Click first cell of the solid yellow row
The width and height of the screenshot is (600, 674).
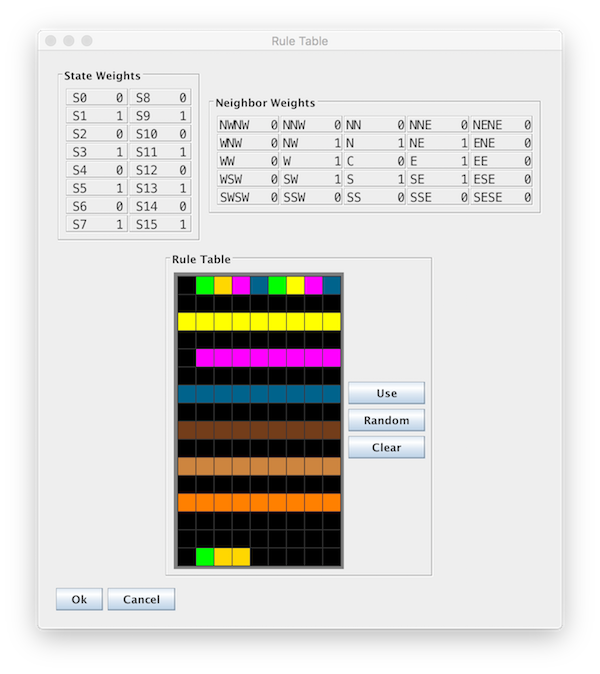point(187,322)
